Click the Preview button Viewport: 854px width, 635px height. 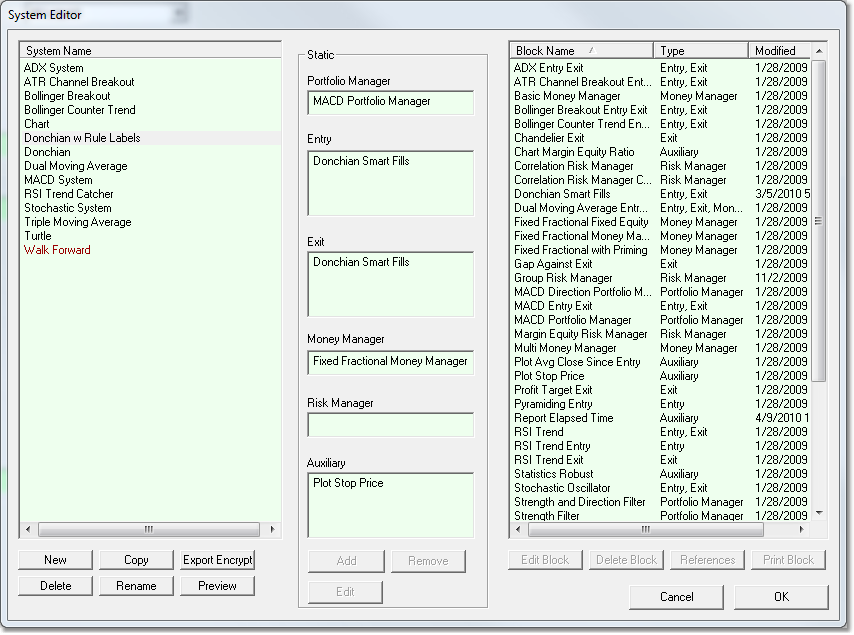217,586
